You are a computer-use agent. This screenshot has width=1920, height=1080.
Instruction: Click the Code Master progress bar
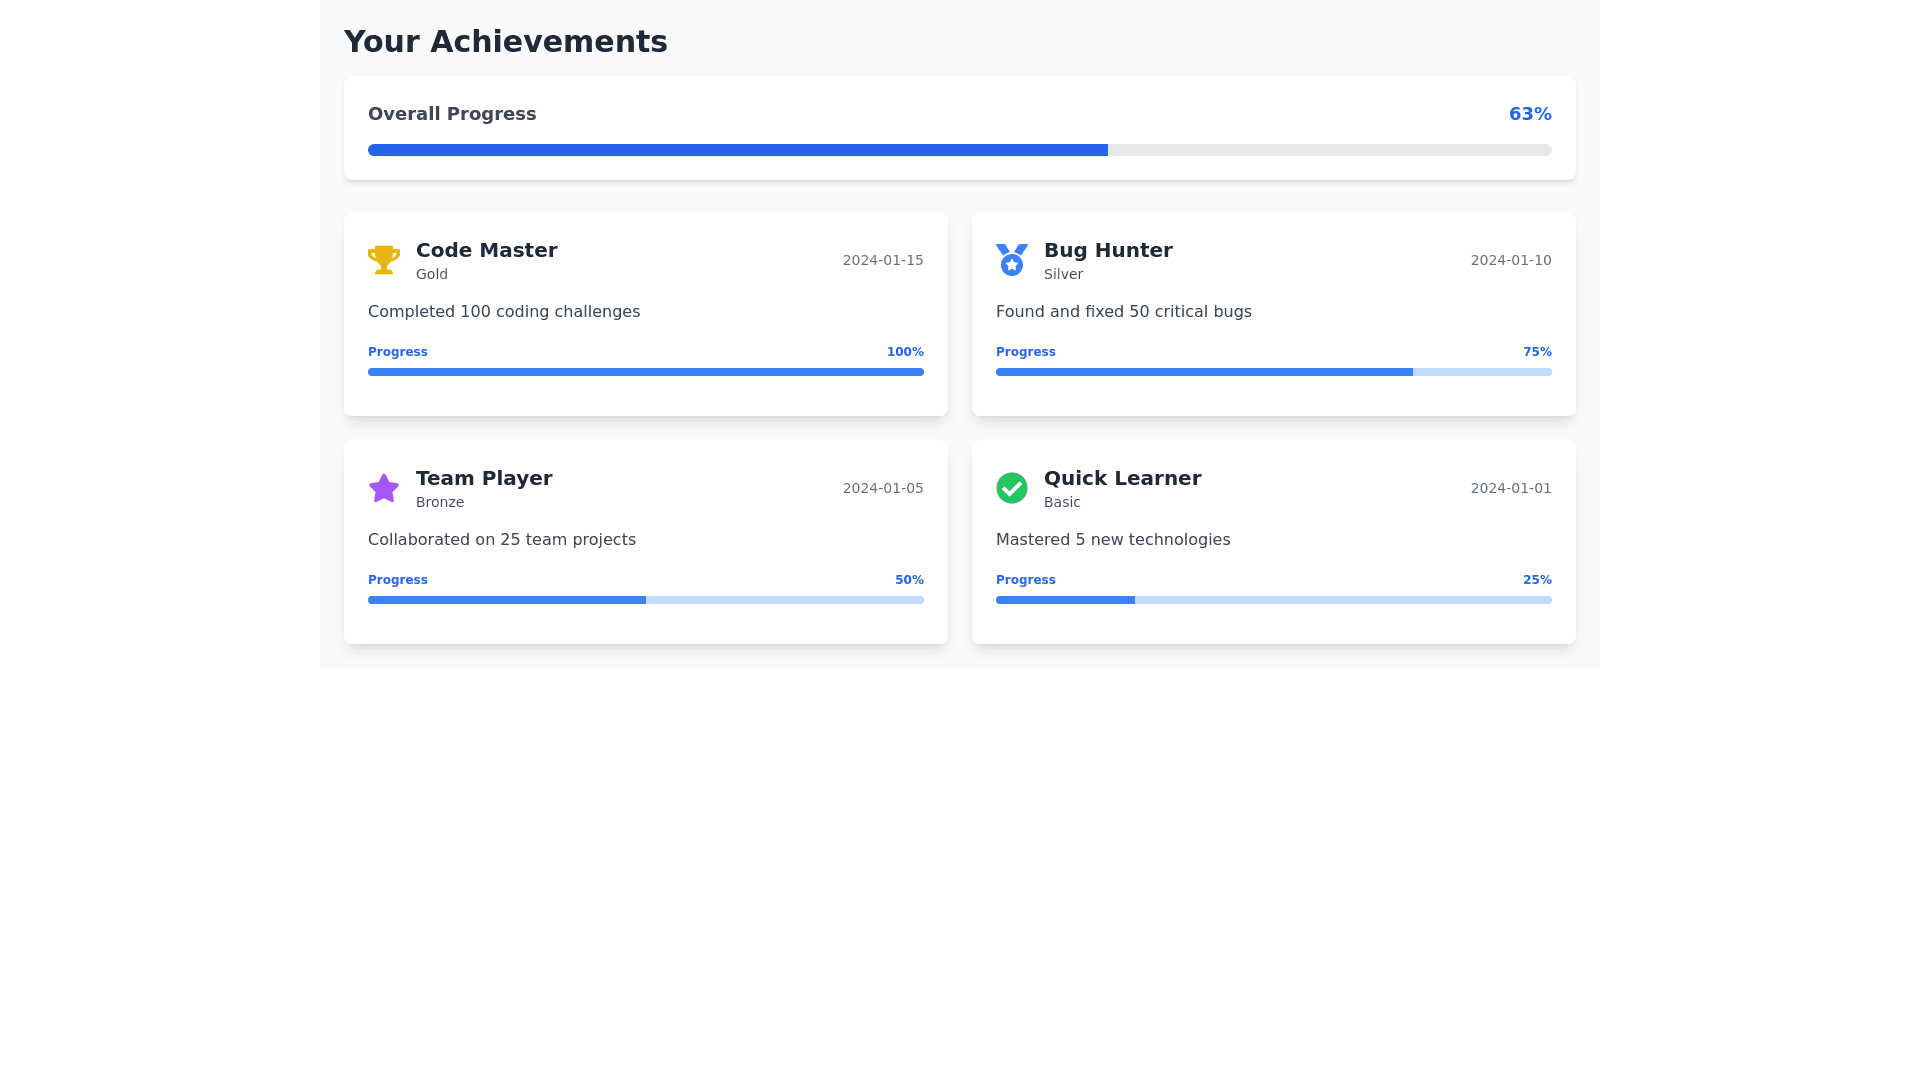click(646, 372)
